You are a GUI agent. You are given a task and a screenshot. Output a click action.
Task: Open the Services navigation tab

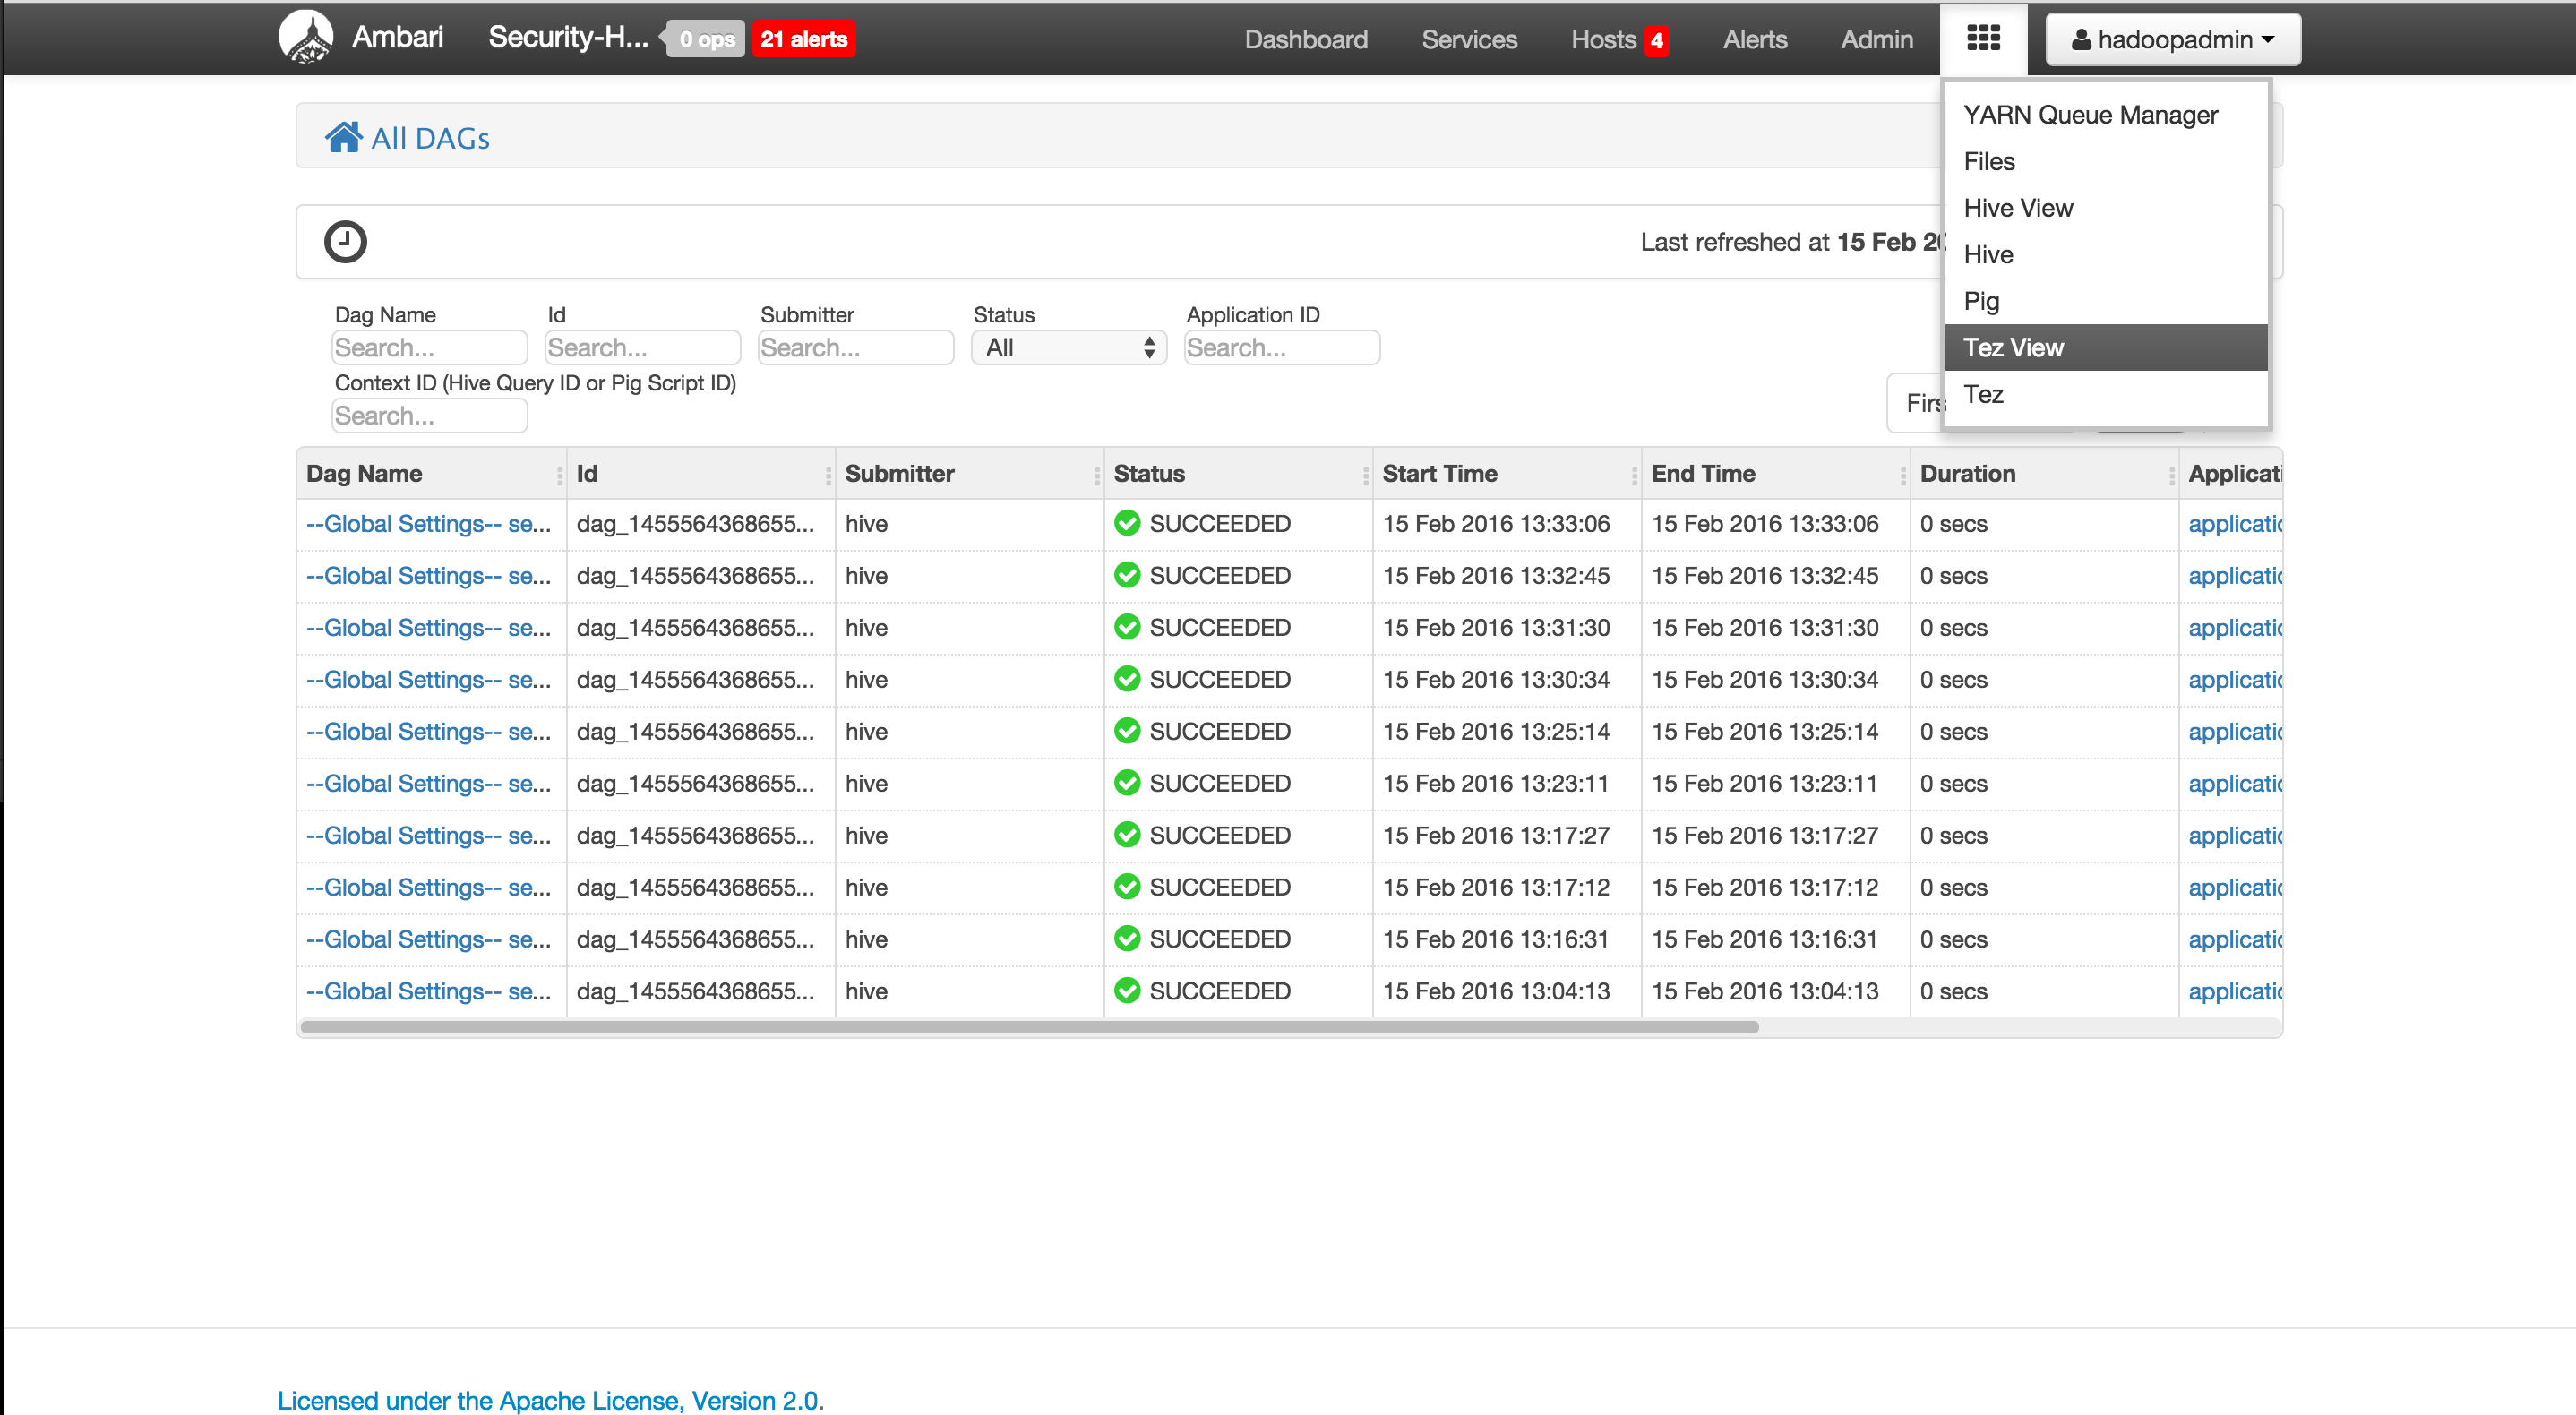(x=1468, y=39)
